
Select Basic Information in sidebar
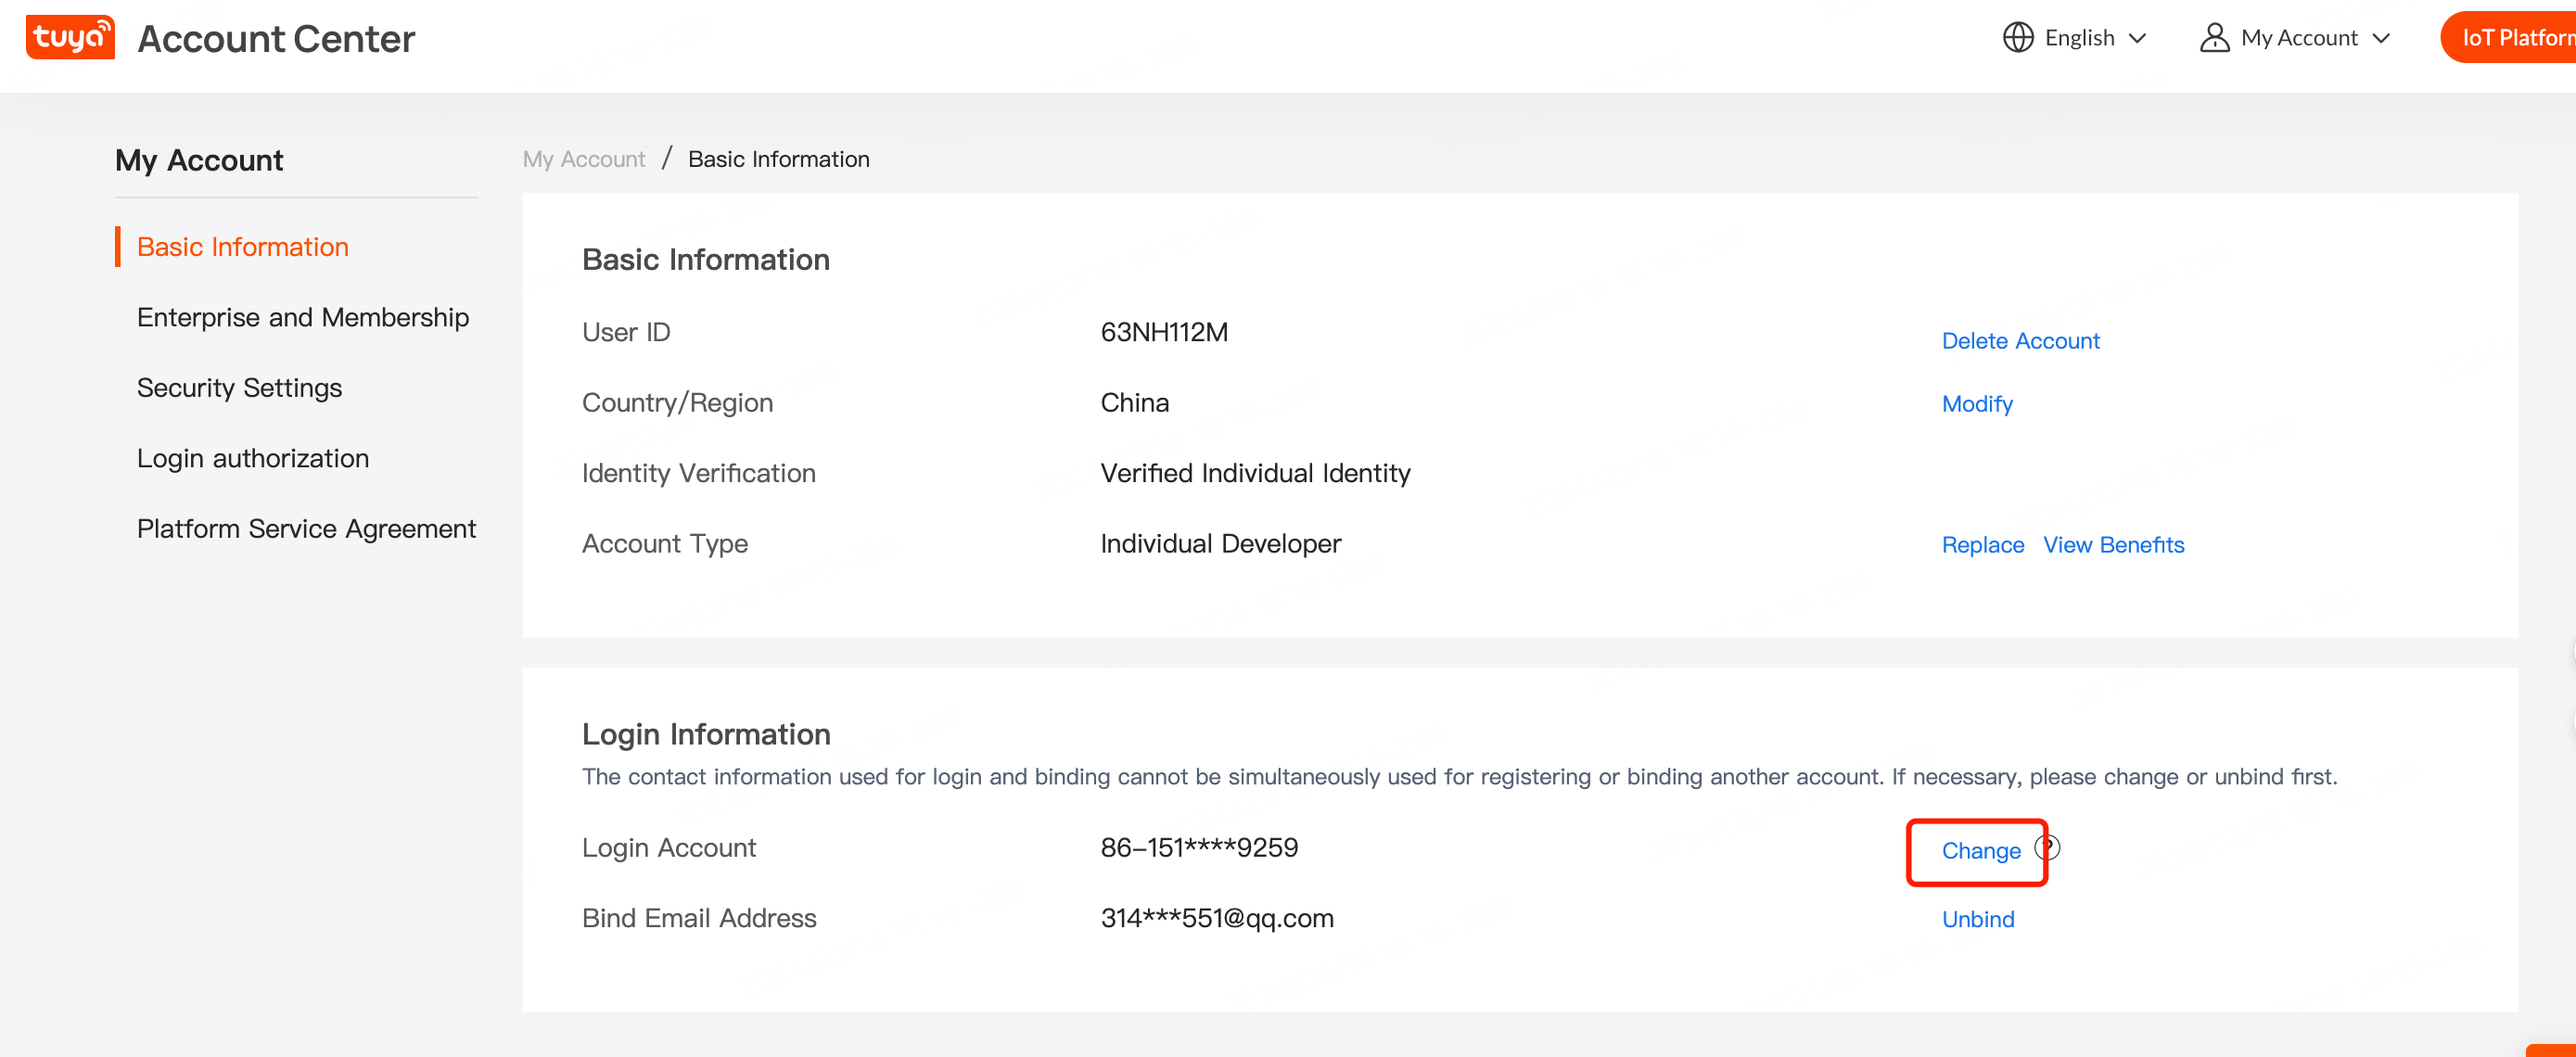[243, 247]
